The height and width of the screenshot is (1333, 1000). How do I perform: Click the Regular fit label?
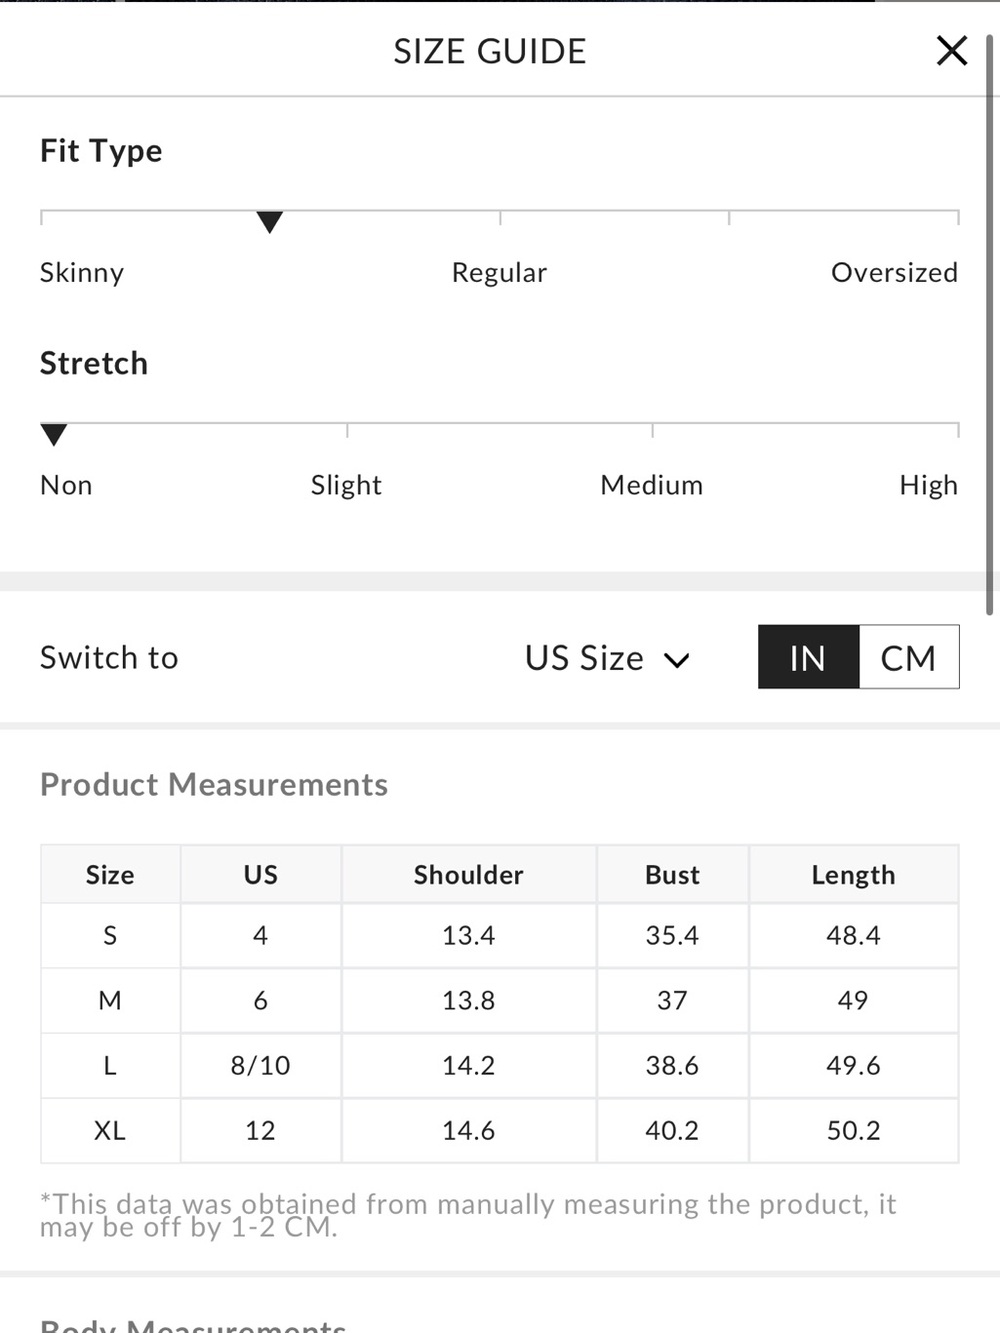click(499, 272)
